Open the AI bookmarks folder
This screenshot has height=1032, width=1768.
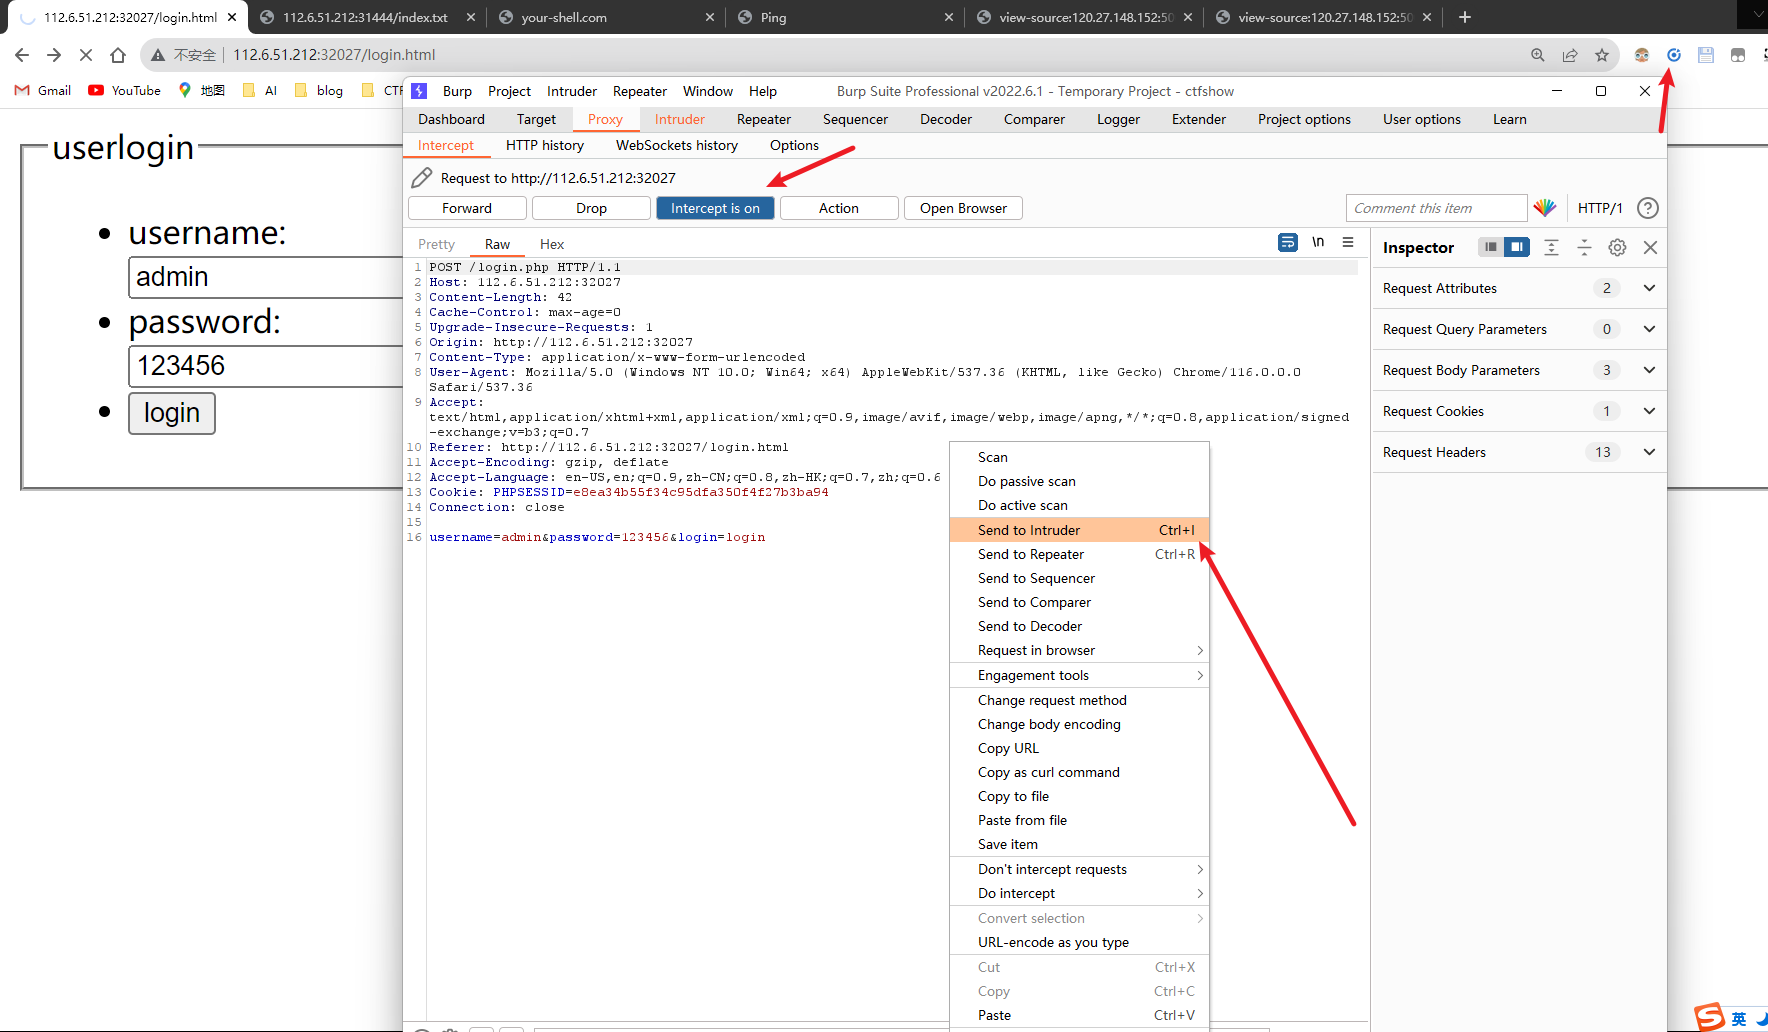click(x=260, y=90)
